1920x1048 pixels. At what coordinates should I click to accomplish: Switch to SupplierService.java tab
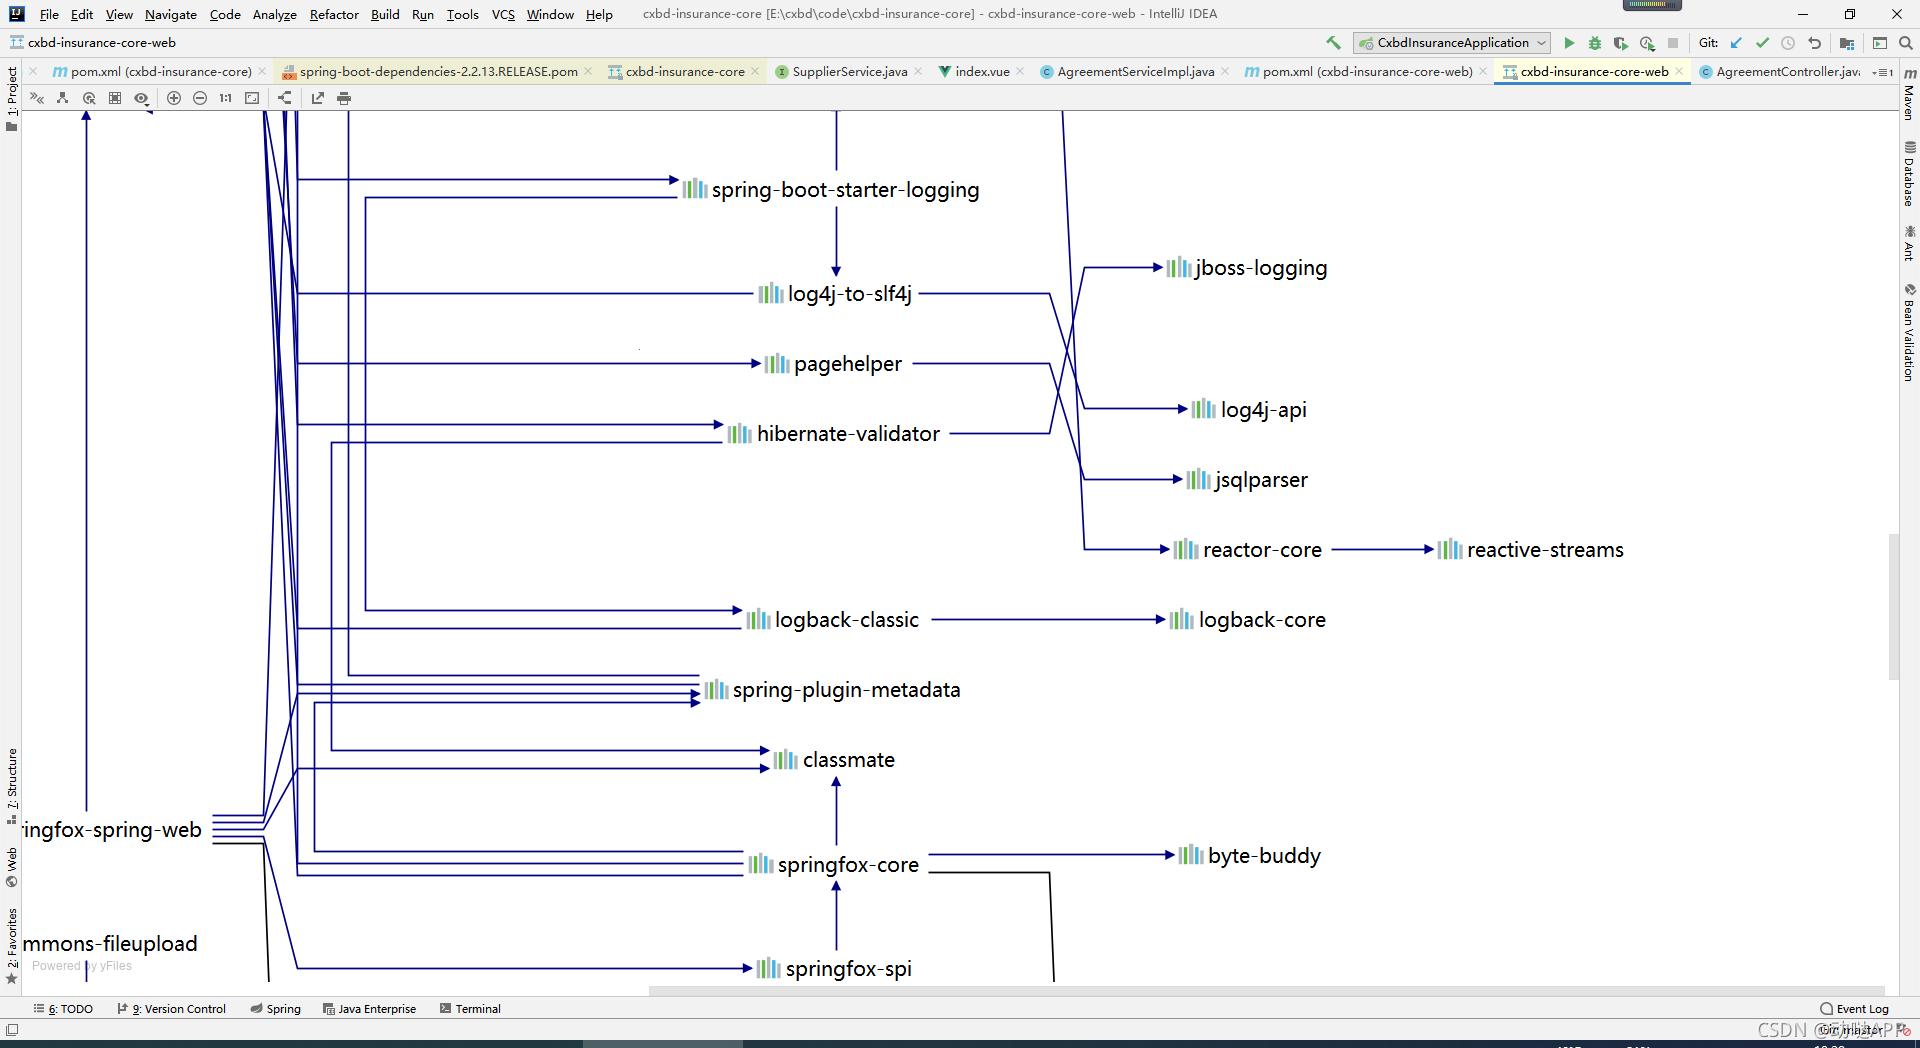[x=849, y=72]
